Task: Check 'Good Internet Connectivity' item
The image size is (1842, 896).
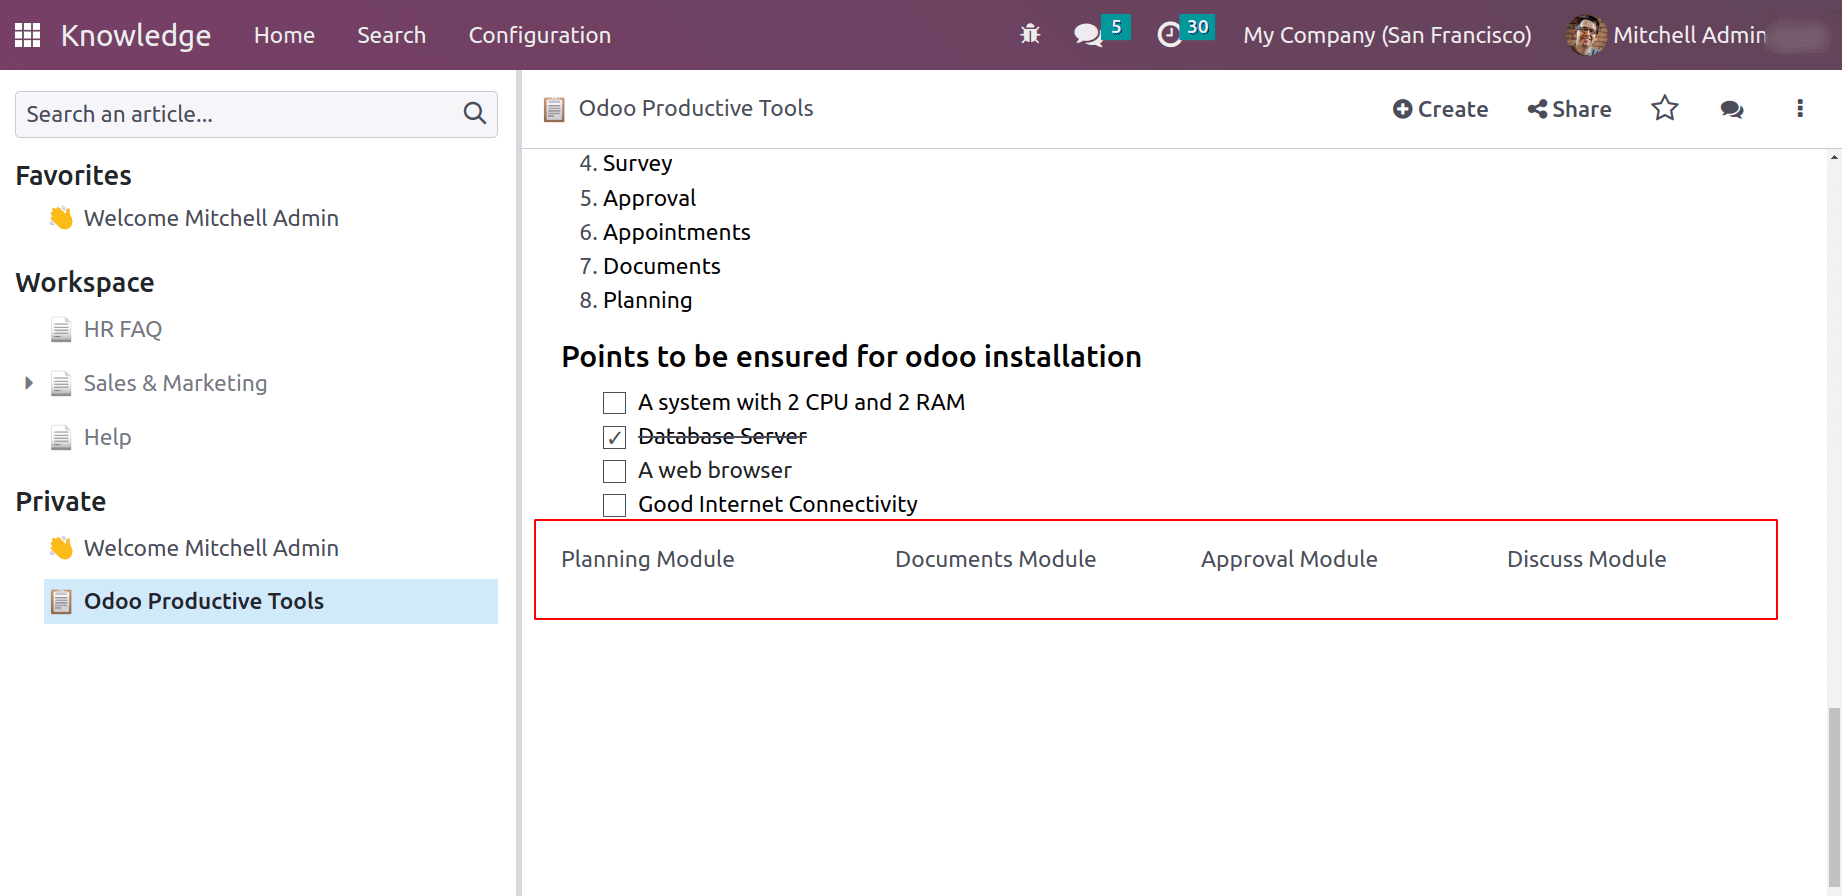Action: click(615, 505)
